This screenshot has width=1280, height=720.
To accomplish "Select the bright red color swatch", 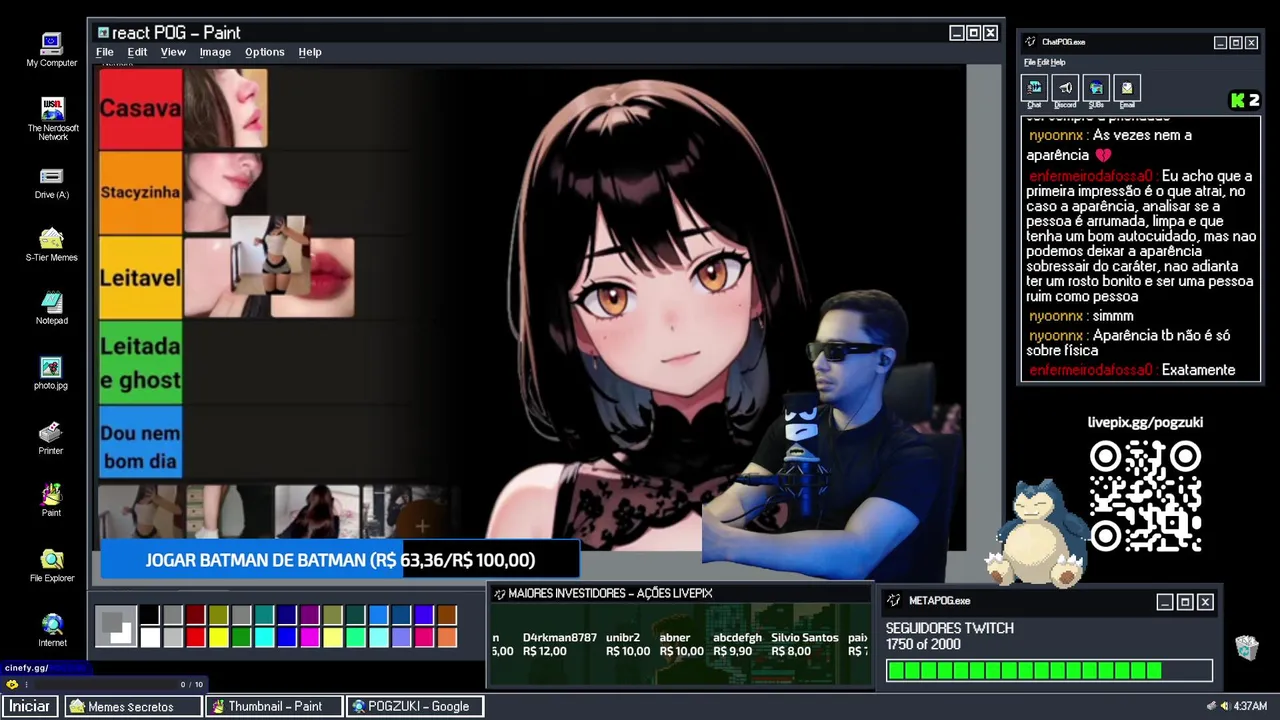I will [196, 637].
